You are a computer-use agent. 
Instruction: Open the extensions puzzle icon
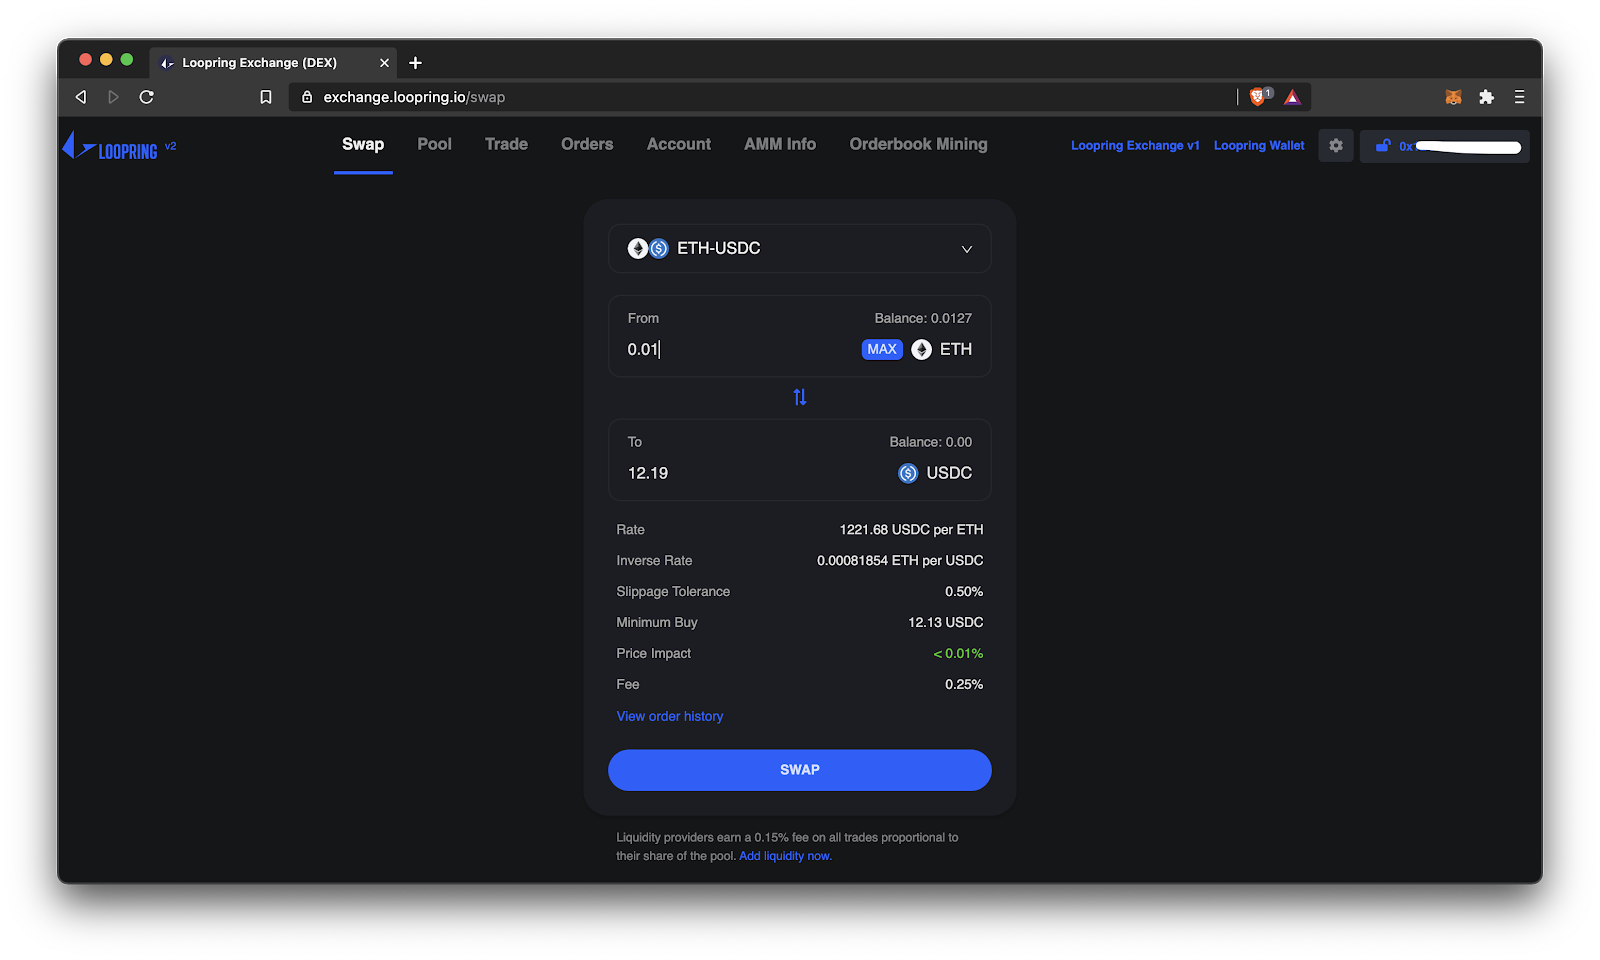coord(1487,97)
